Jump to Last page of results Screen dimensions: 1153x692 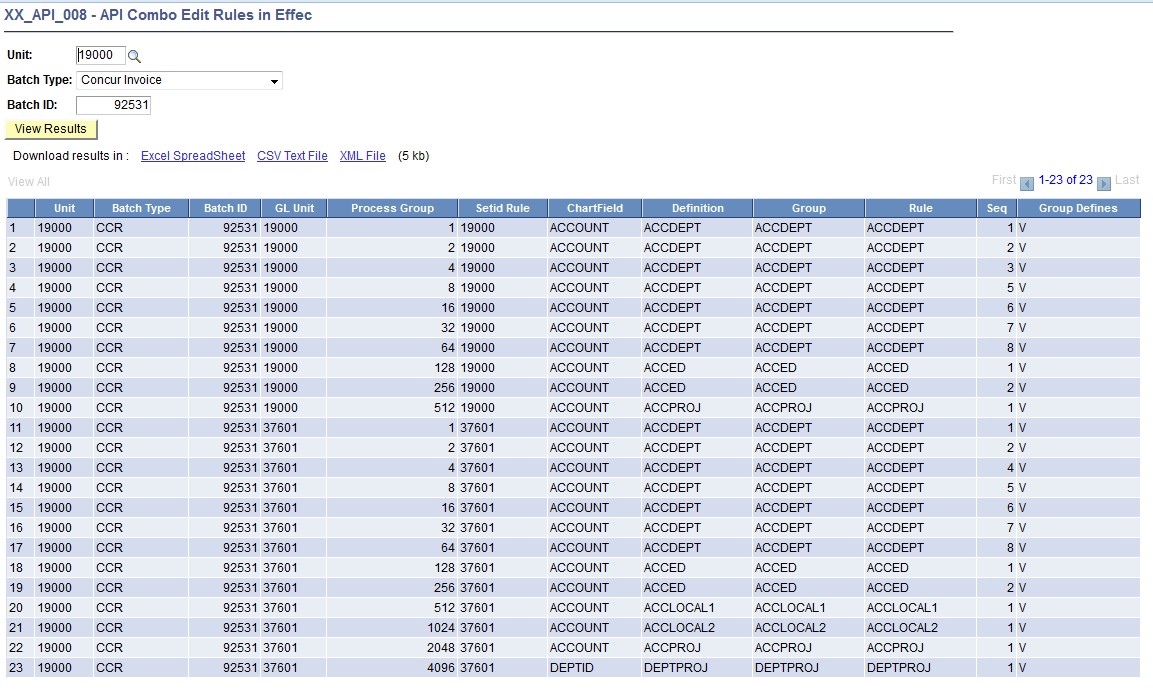pos(1127,180)
